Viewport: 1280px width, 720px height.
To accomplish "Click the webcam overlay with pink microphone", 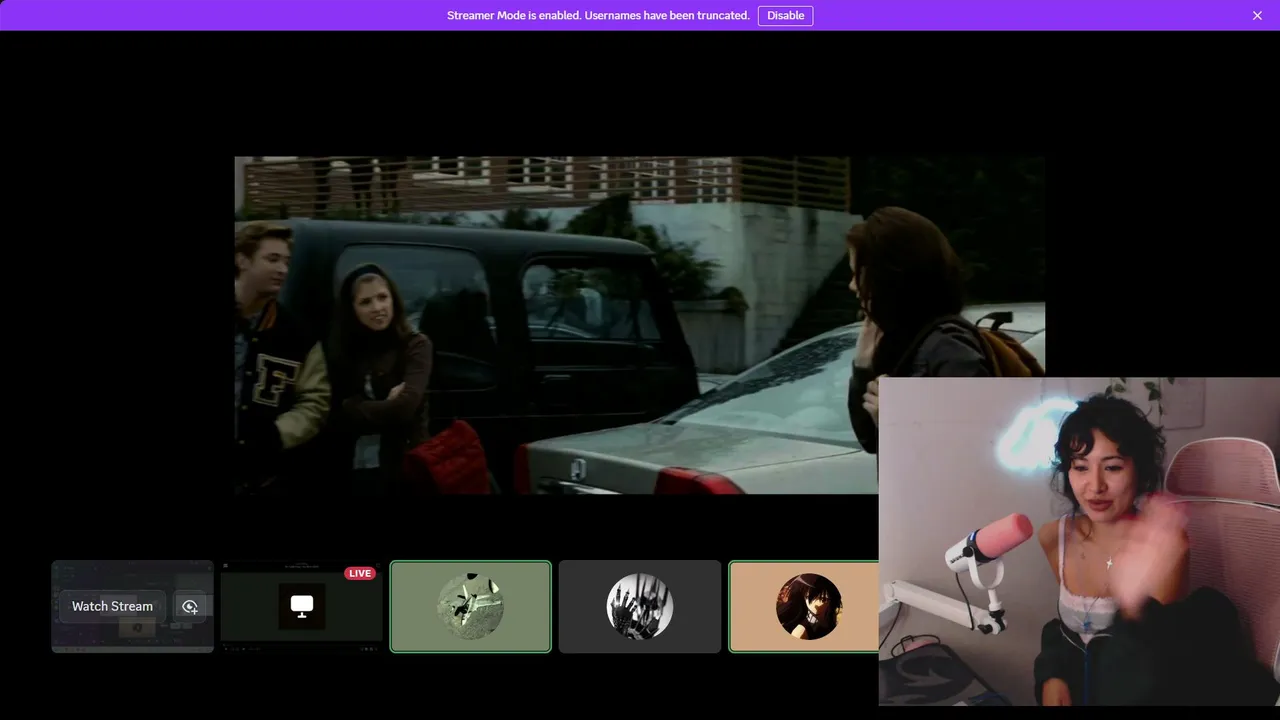I will pyautogui.click(x=1079, y=541).
